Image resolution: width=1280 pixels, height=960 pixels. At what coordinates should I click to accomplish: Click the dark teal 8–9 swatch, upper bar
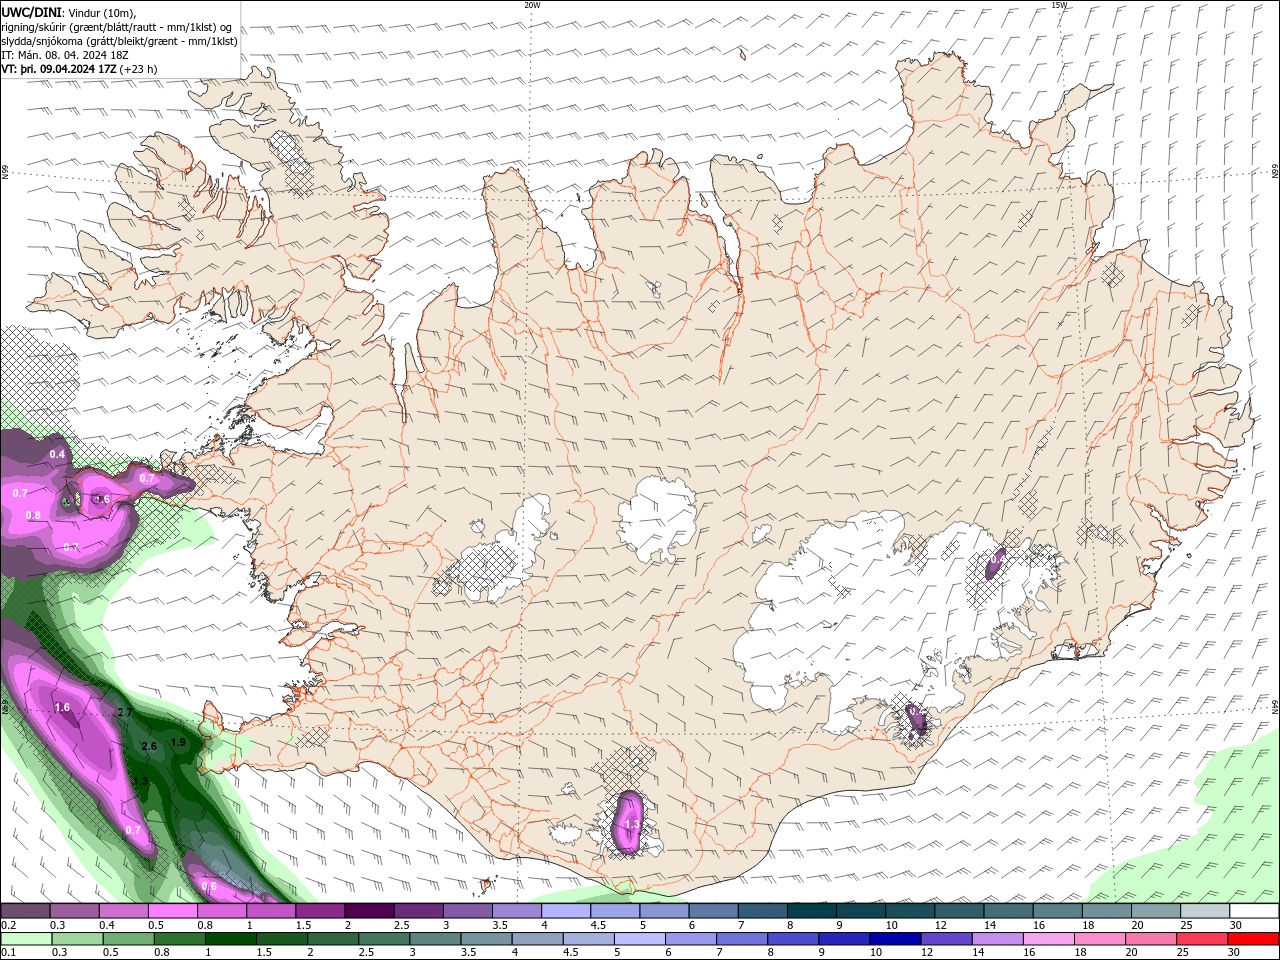813,911
